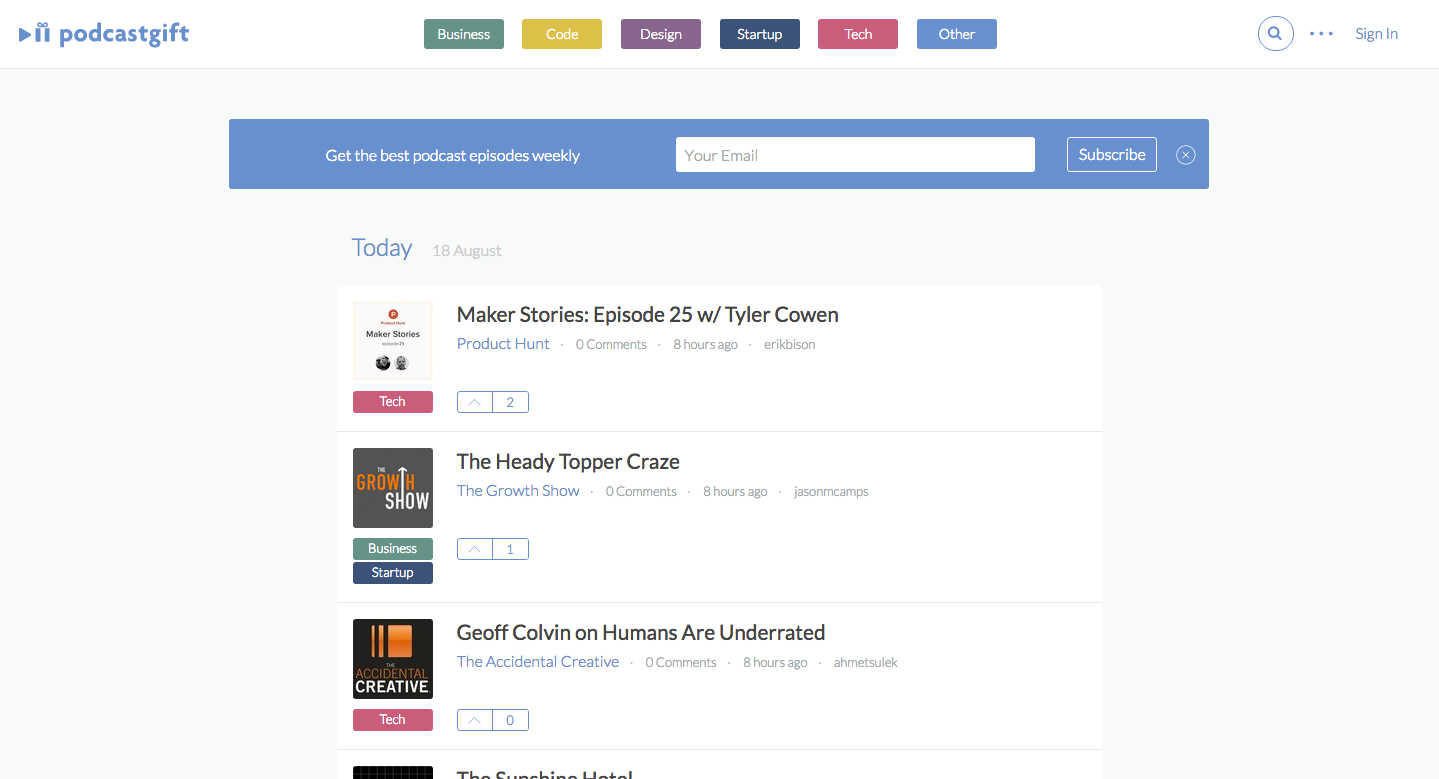1439x779 pixels.
Task: Open user ahmetsulek profile
Action: pyautogui.click(x=866, y=662)
